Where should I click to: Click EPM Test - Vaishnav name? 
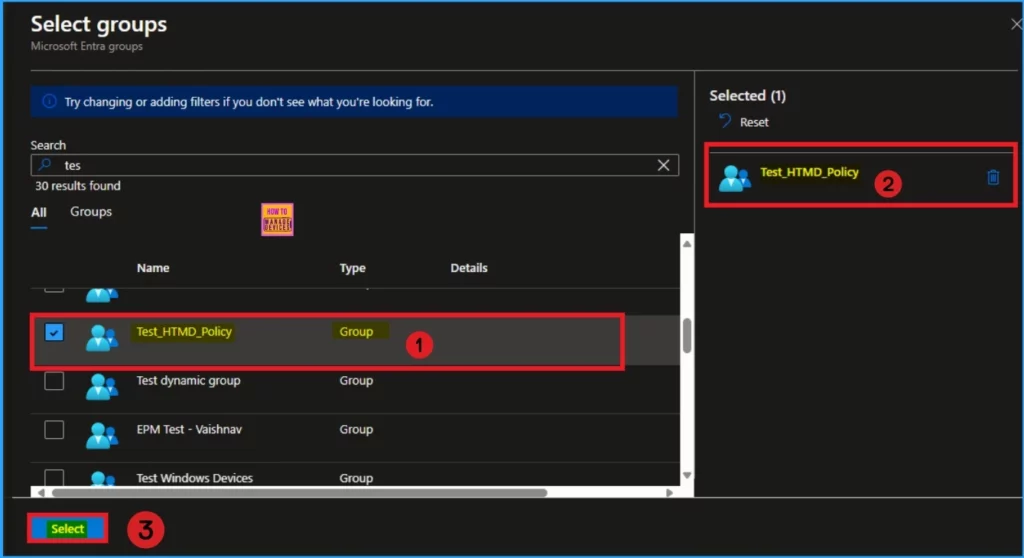[189, 429]
